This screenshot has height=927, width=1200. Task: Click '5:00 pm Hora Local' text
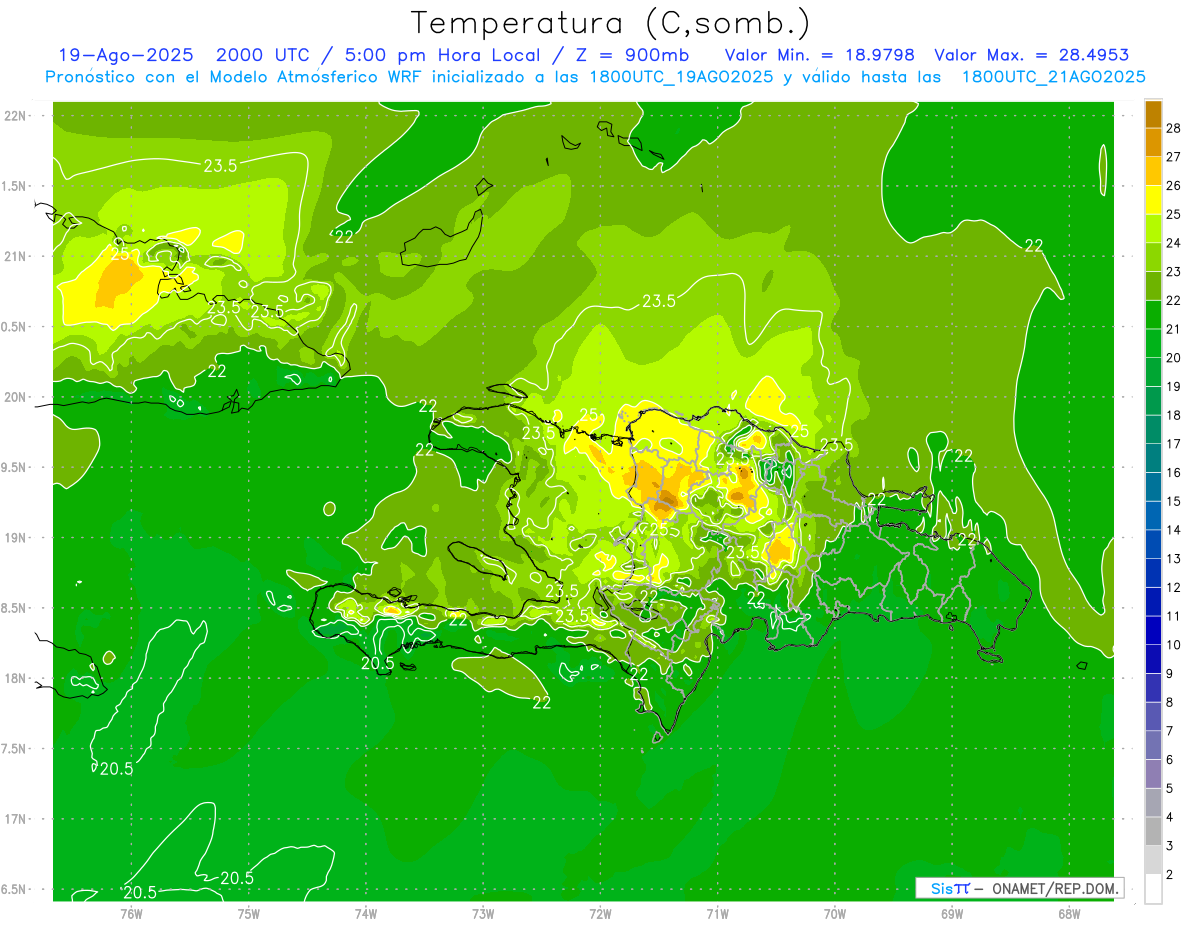point(445,55)
